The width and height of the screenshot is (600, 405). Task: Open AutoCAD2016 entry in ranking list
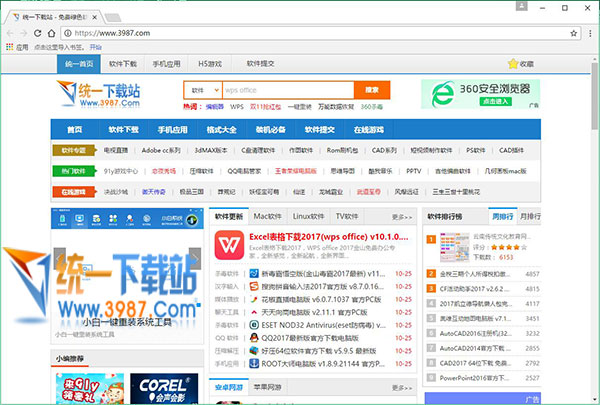point(476,333)
